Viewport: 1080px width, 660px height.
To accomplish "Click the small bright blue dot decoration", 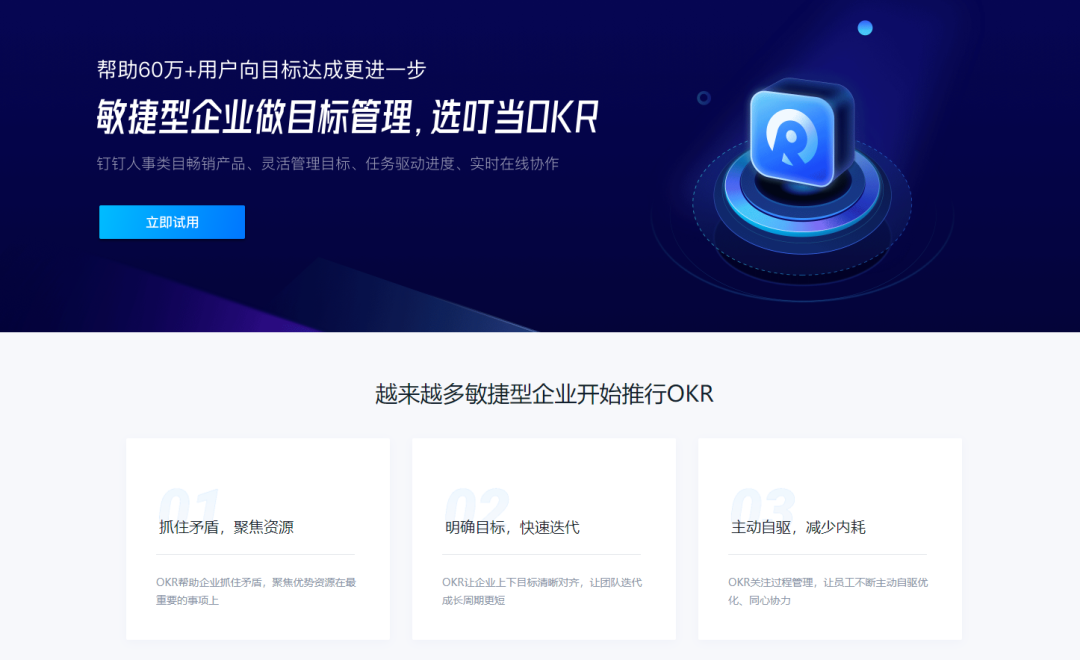I will [865, 28].
